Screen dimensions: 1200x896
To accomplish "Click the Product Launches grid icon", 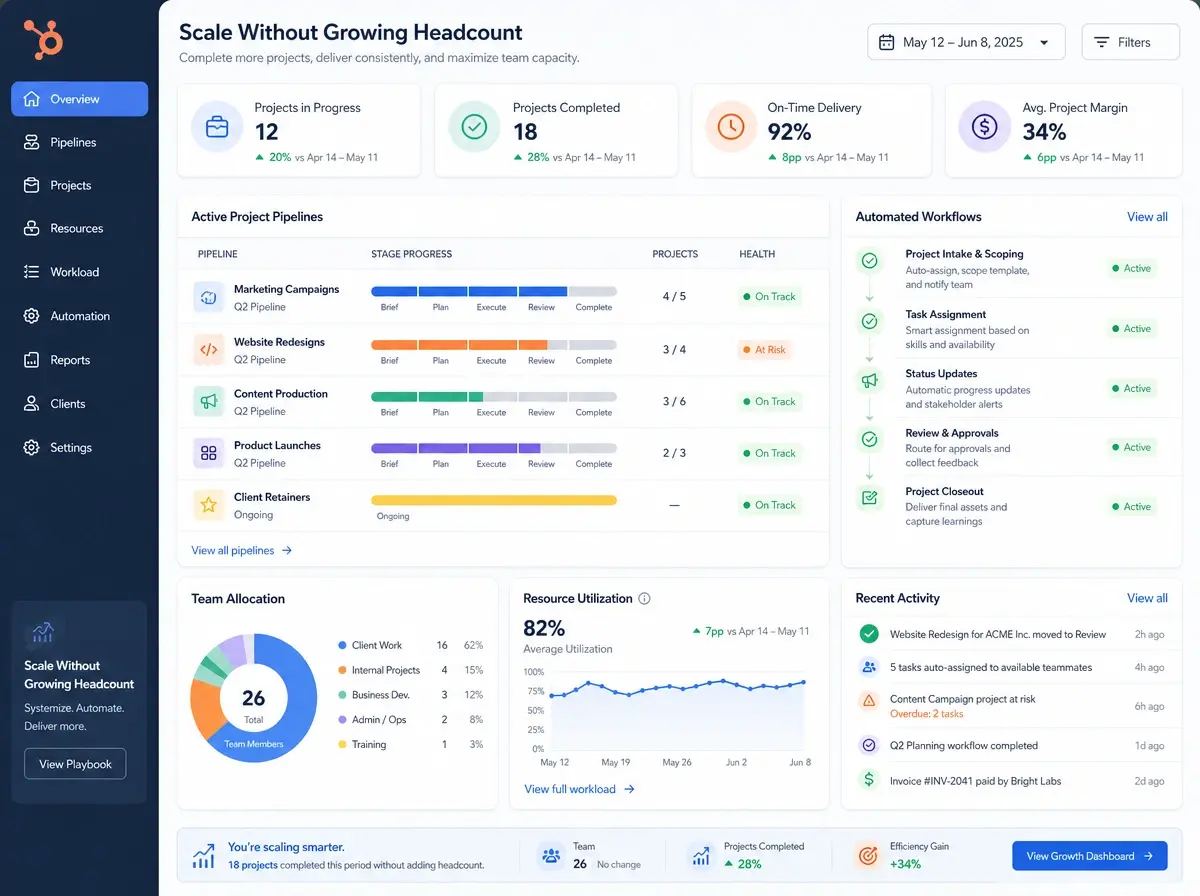I will click(x=208, y=453).
